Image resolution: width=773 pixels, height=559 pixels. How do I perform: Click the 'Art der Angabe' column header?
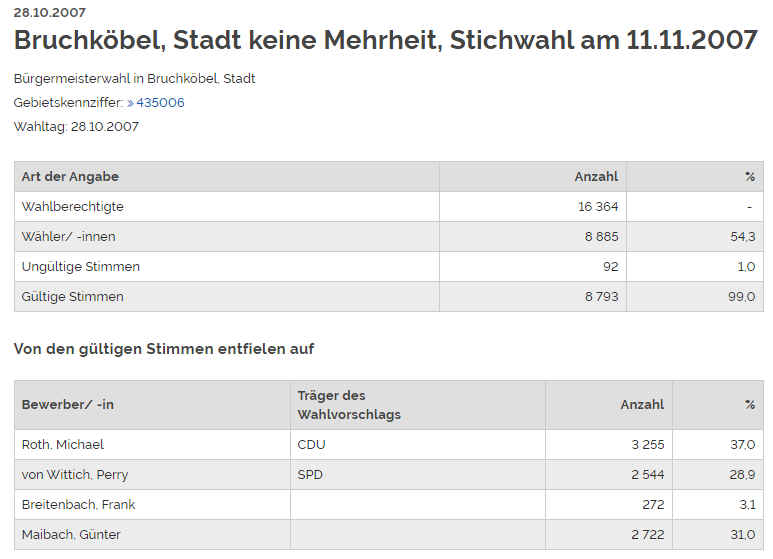coord(70,177)
